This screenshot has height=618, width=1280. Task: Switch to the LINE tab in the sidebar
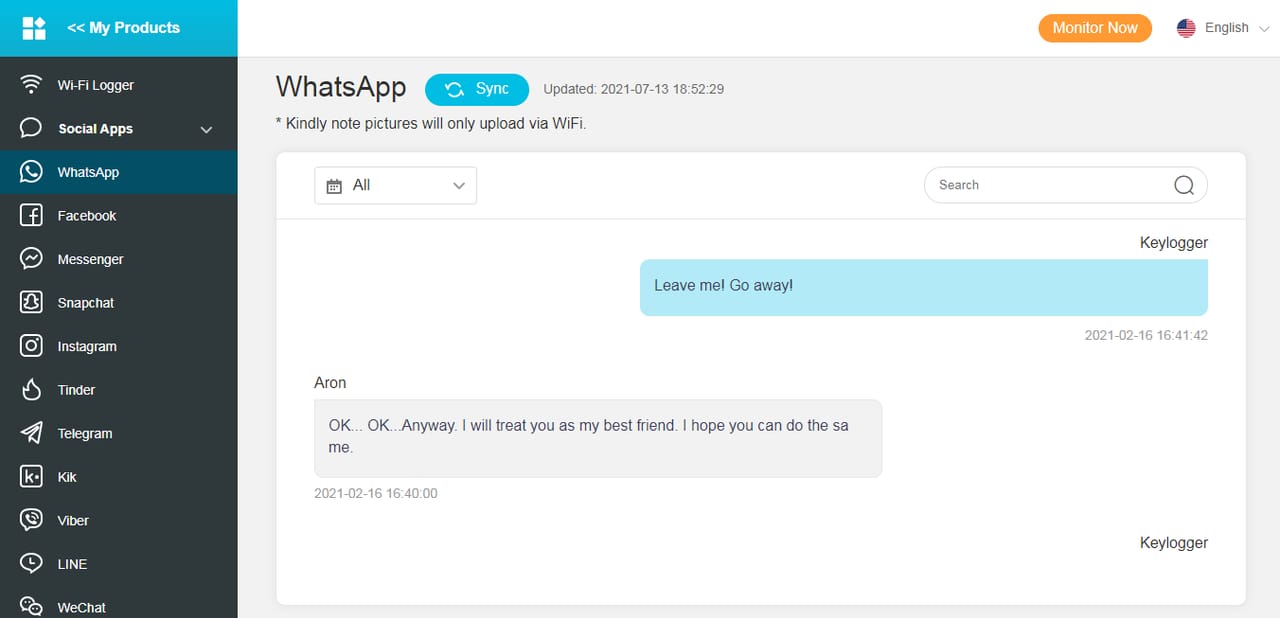point(31,563)
